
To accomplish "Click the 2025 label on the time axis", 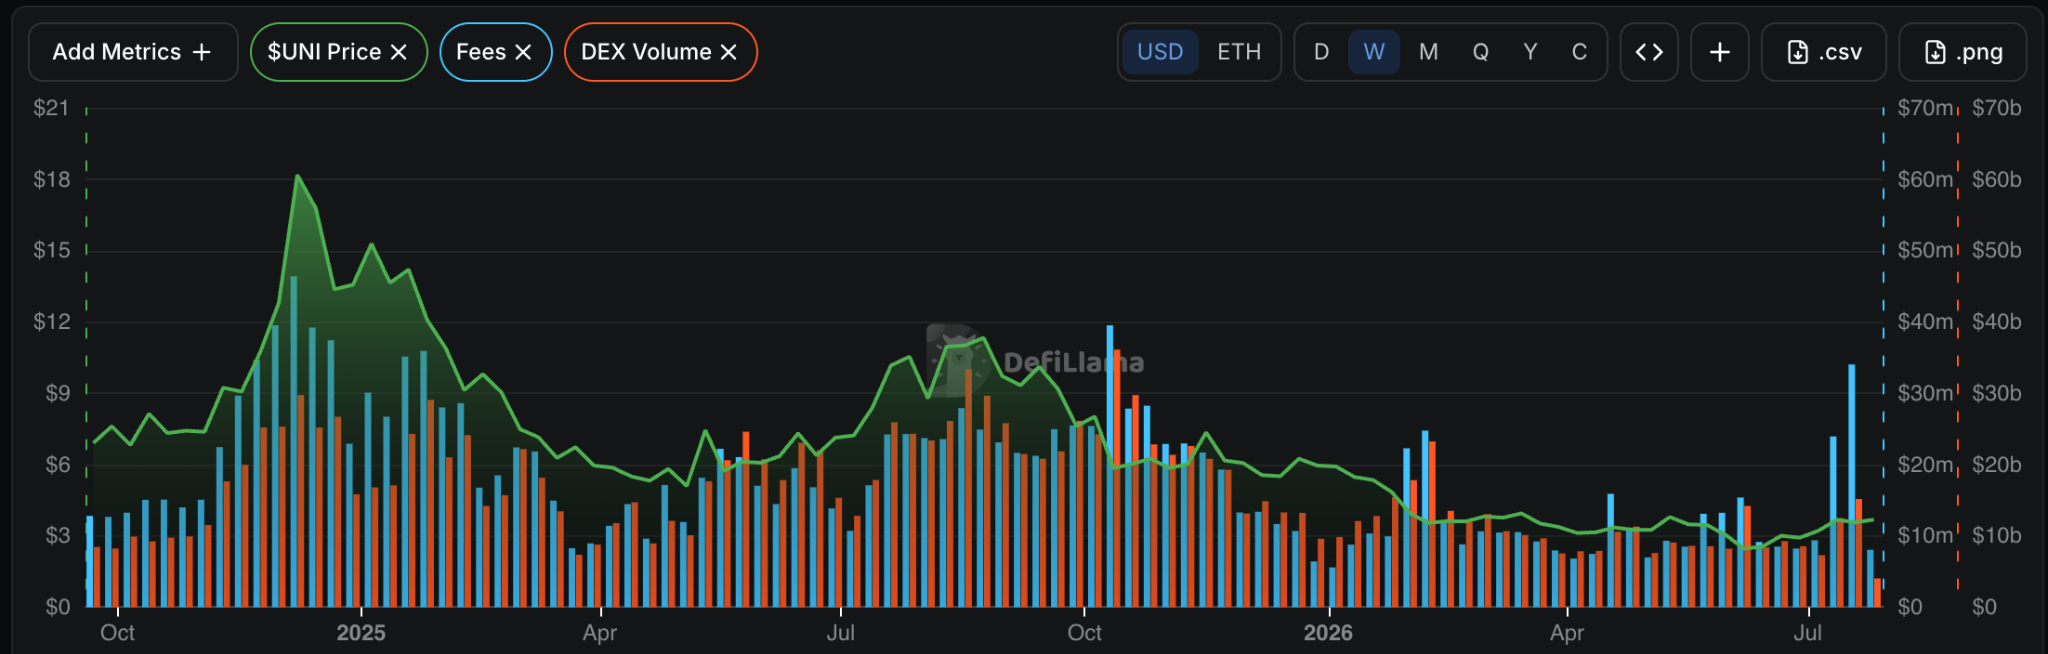I will pyautogui.click(x=361, y=633).
